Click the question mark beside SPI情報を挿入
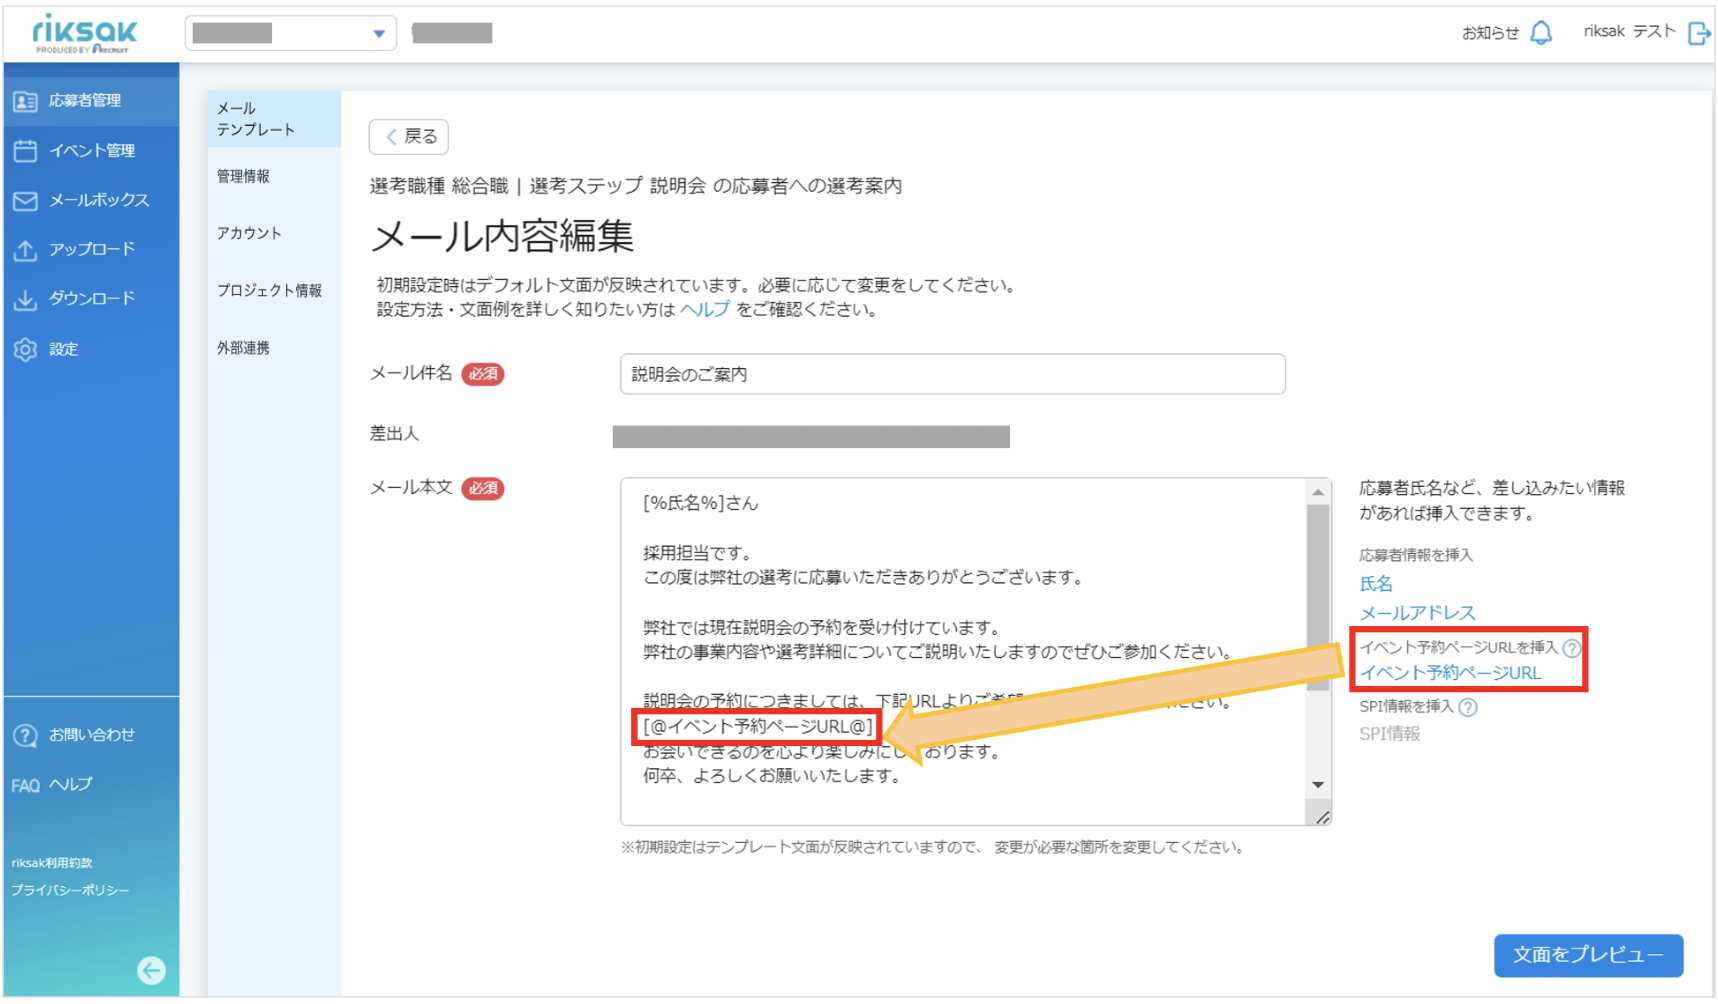 point(1467,707)
